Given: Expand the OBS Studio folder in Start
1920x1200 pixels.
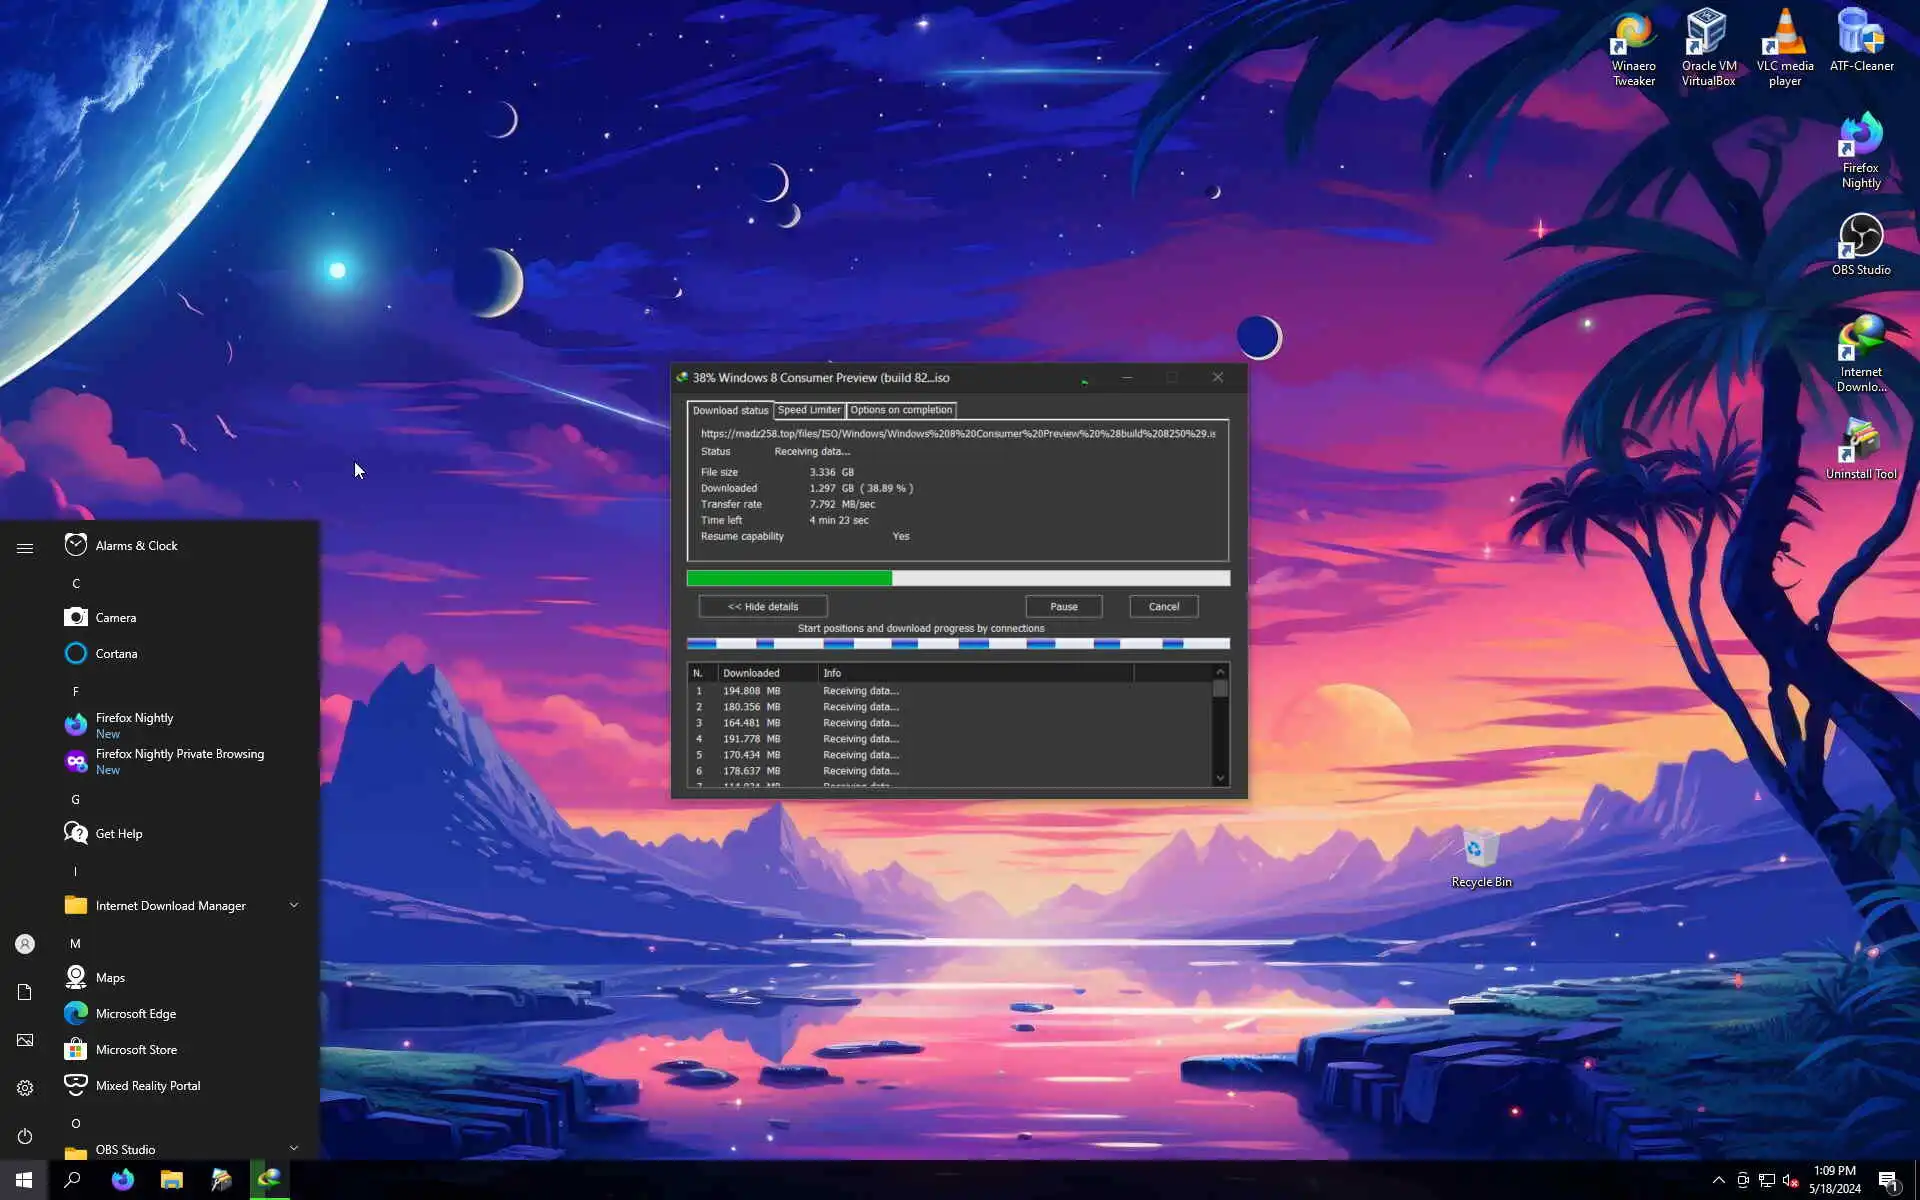Looking at the screenshot, I should tap(294, 1148).
